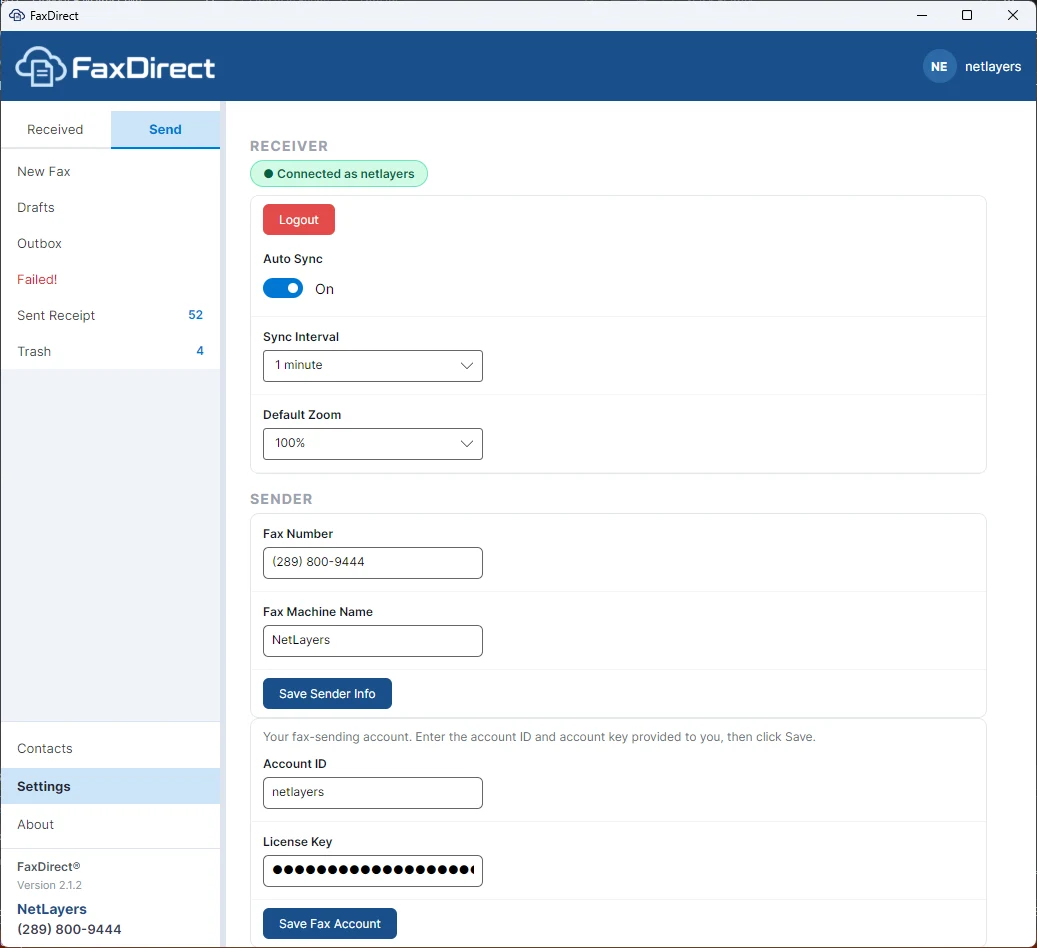Toggle the Auto Sync switch off
This screenshot has height=948, width=1037.
[283, 288]
